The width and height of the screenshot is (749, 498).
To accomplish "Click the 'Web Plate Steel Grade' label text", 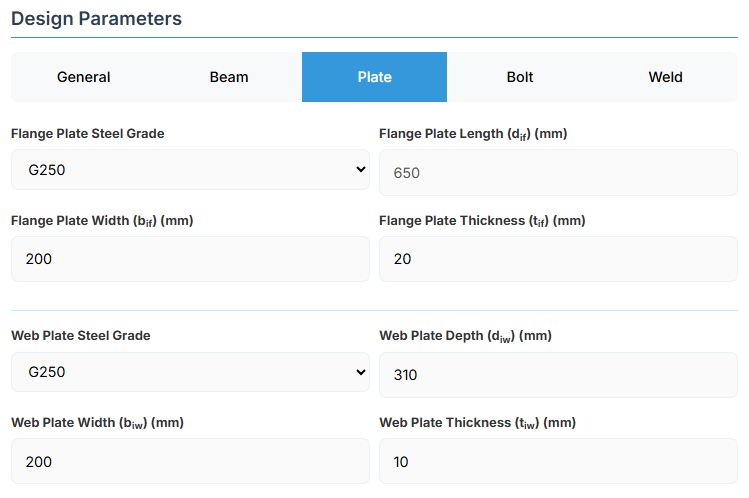I will [81, 335].
